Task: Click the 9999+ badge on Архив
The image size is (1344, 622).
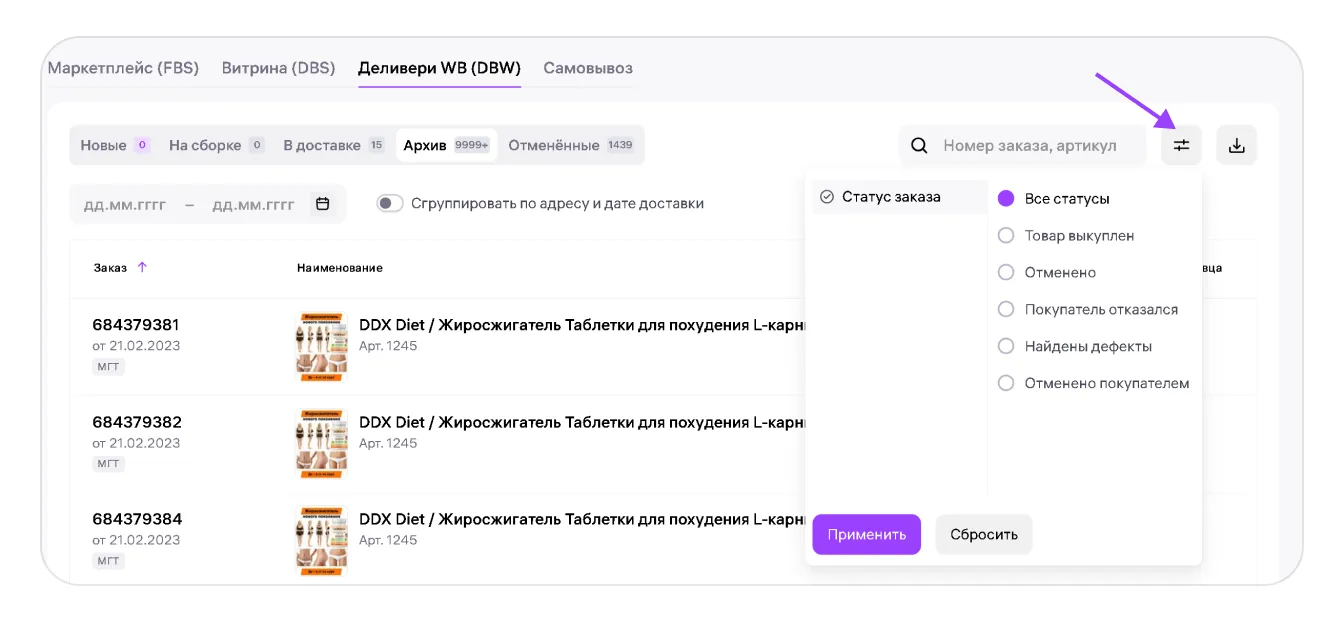Action: point(472,145)
